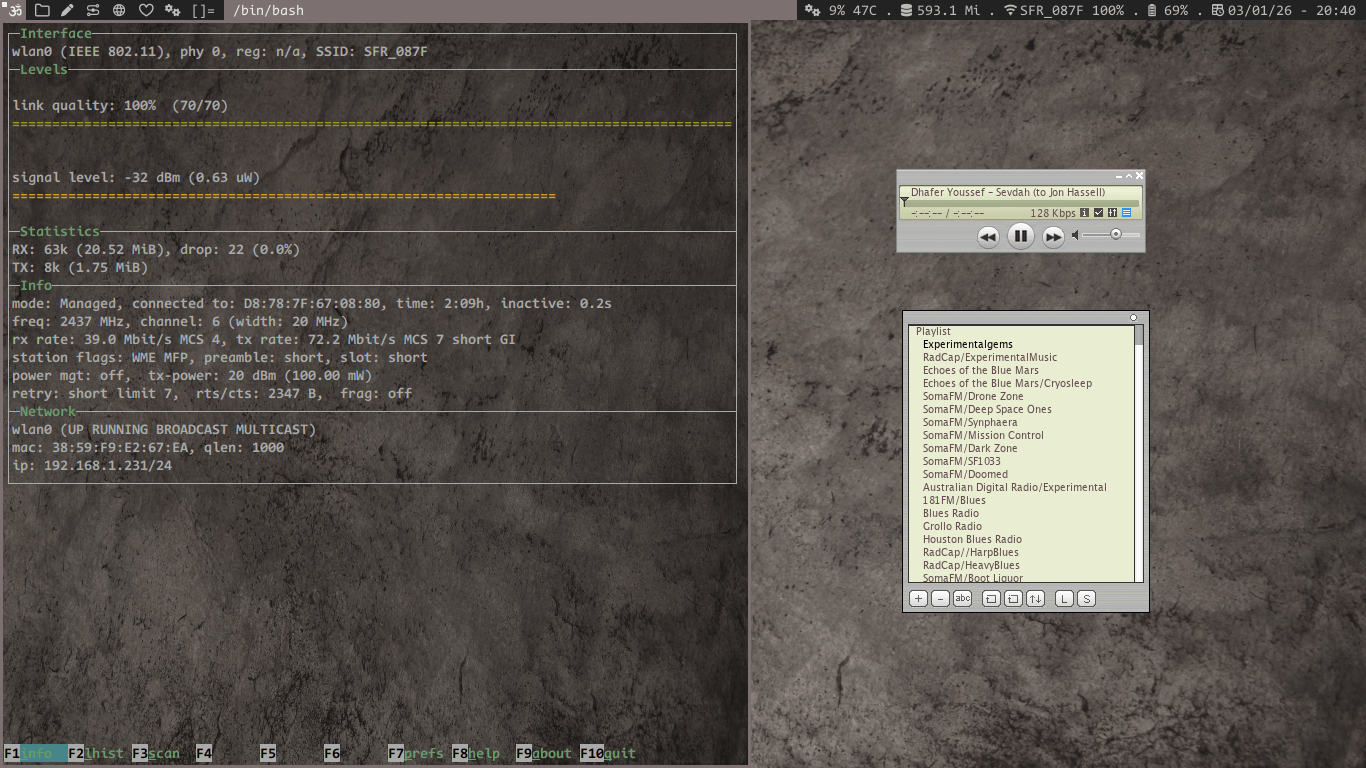
Task: Click the sort arrows playlist button
Action: coord(1035,599)
